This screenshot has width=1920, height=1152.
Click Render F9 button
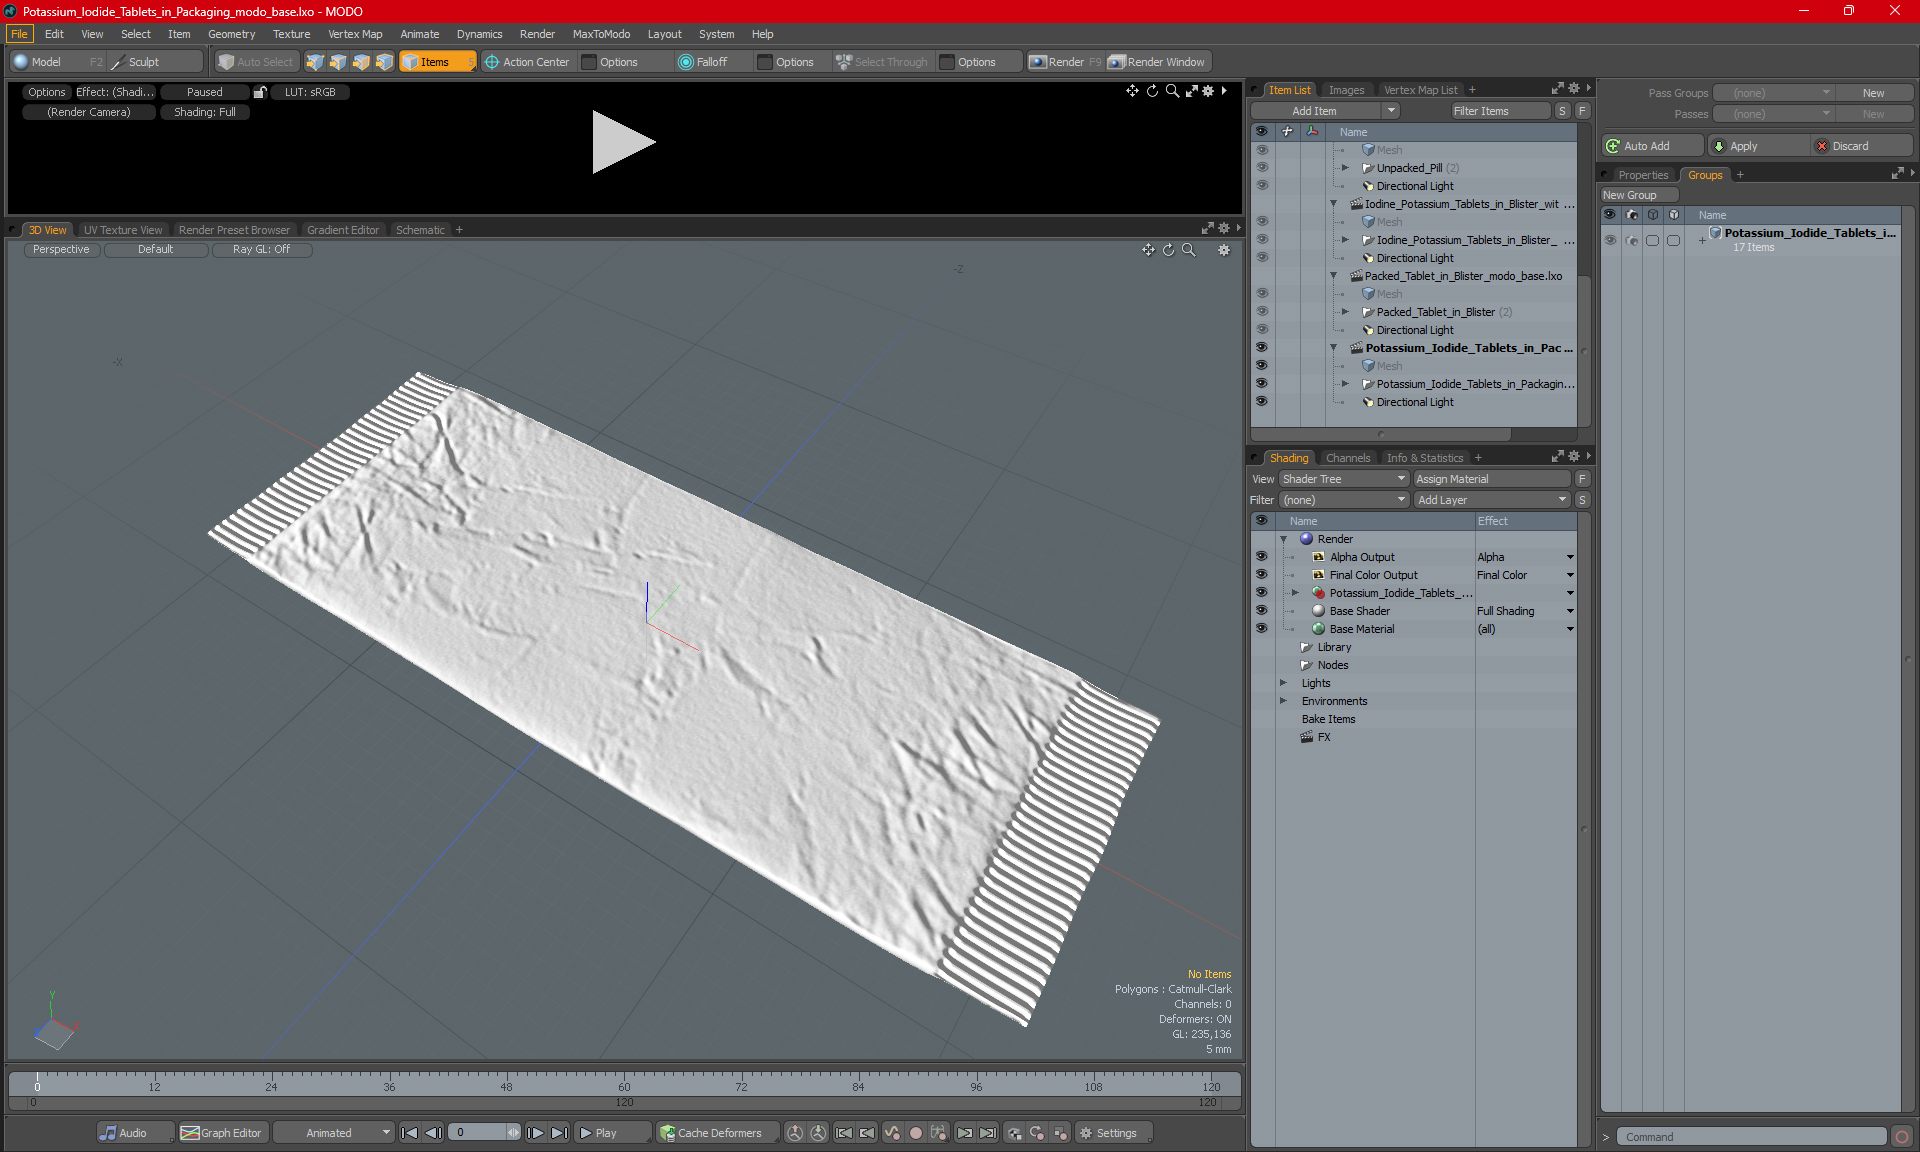tap(1065, 62)
